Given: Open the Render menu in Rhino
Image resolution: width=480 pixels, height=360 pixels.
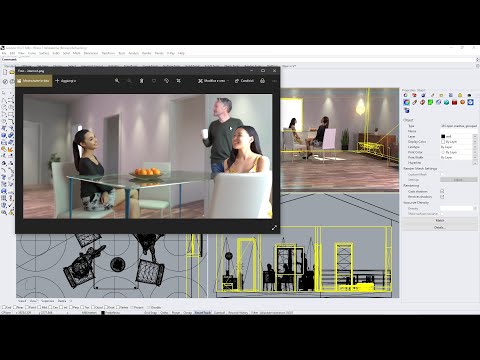Looking at the screenshot, I should click(147, 53).
